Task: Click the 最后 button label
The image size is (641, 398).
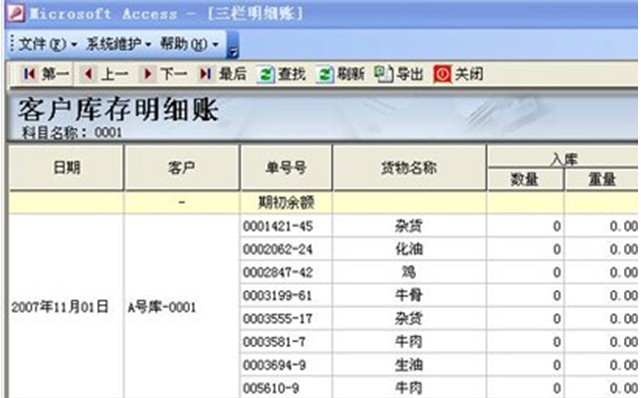Action: 233,74
